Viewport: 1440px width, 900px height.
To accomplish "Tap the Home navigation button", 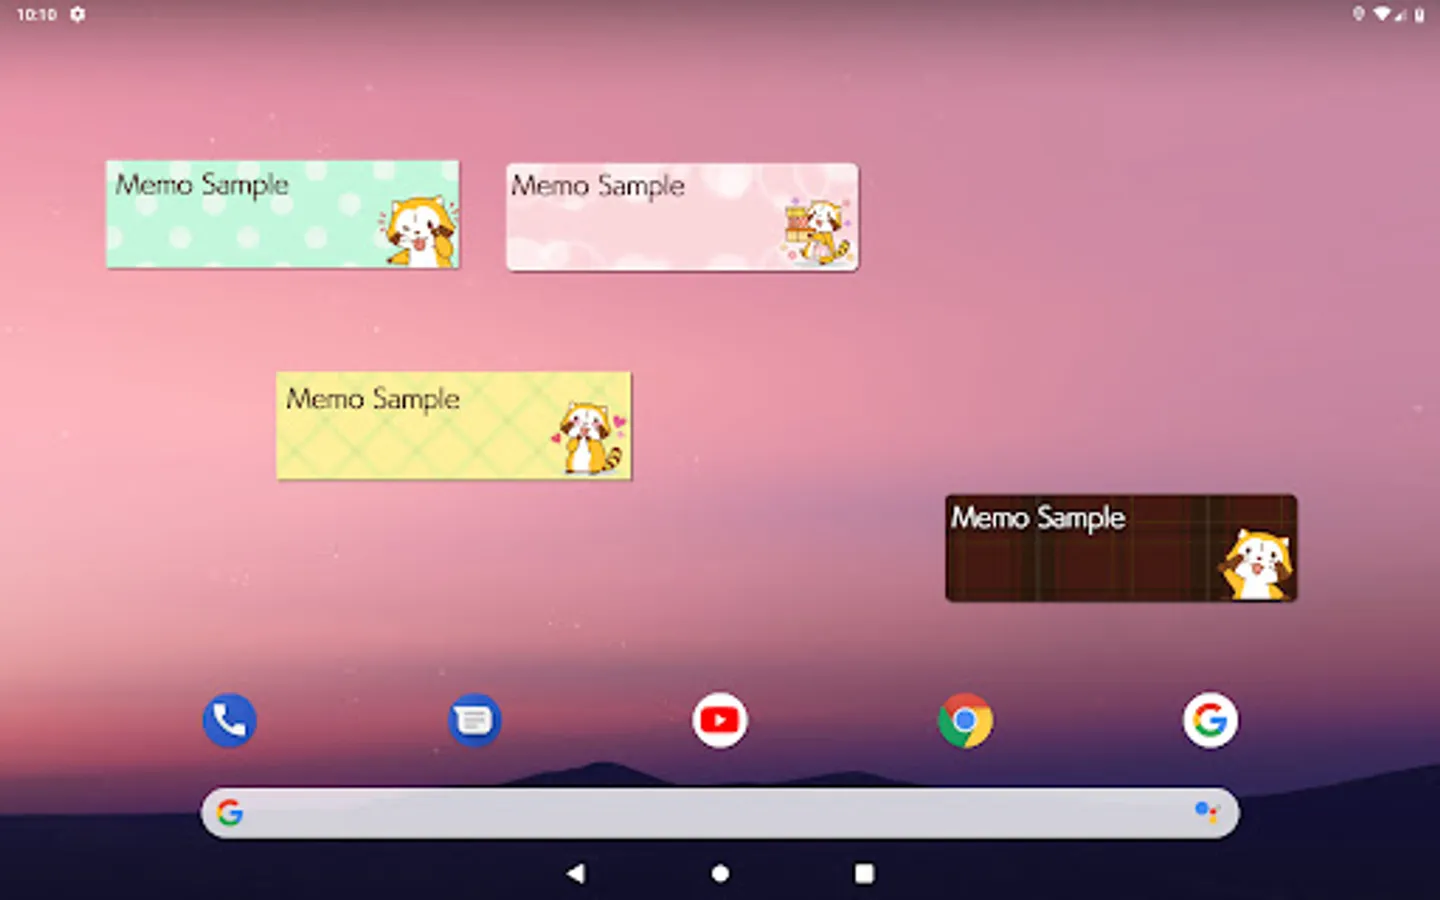I will pyautogui.click(x=720, y=873).
